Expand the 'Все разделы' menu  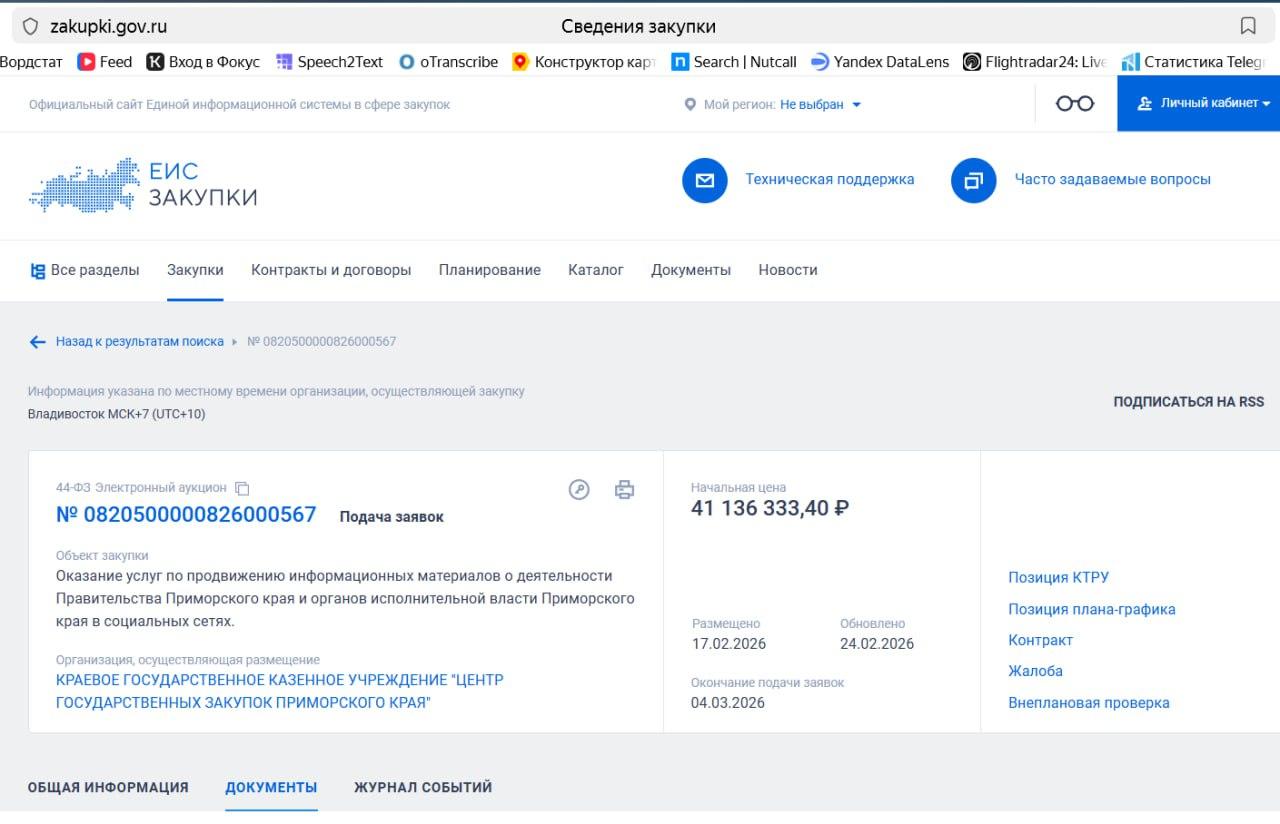(x=84, y=270)
